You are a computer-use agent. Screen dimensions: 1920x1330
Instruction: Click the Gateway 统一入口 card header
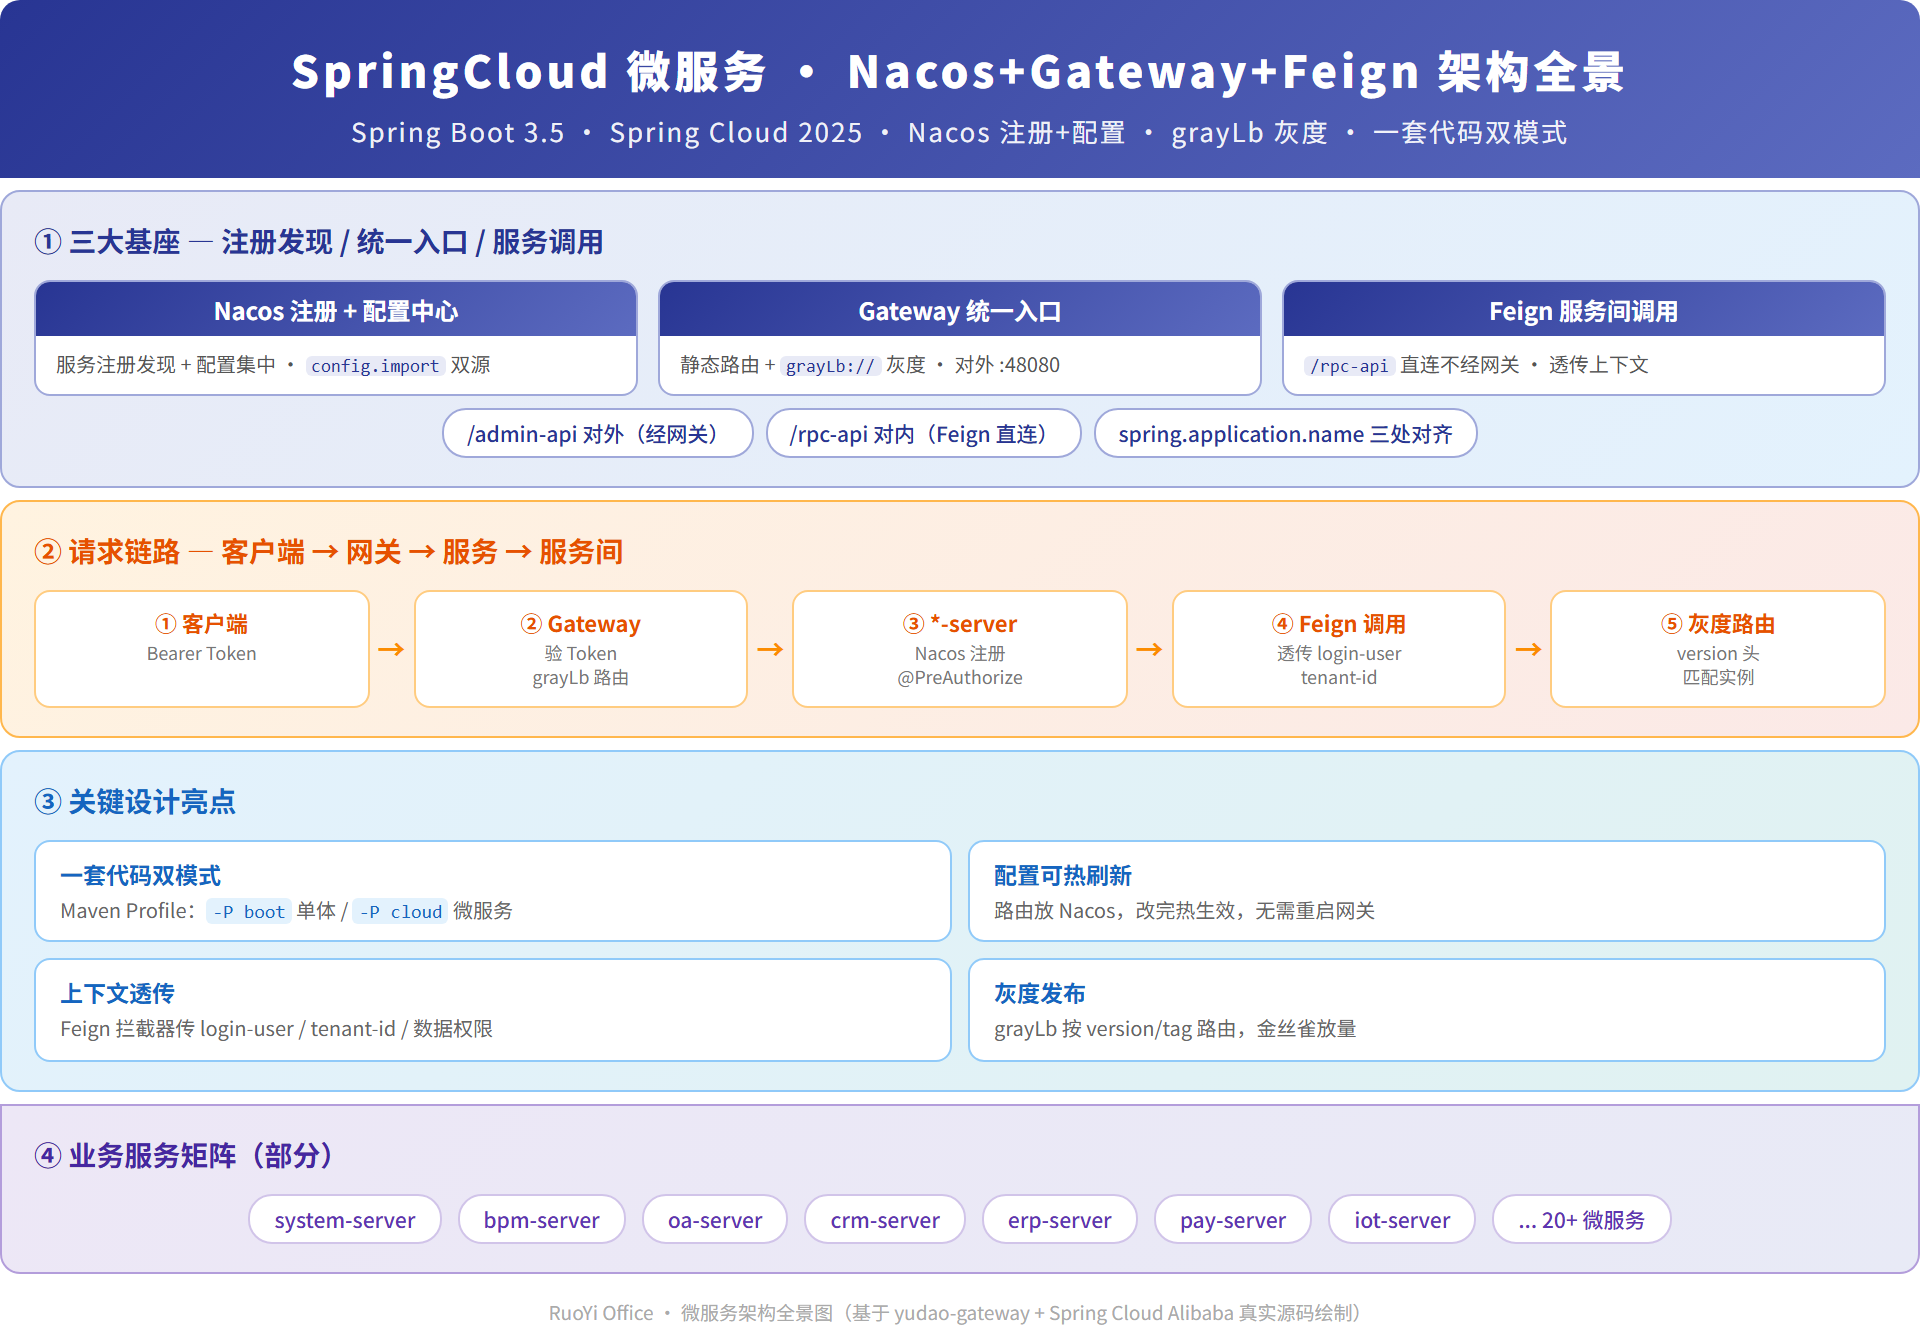tap(960, 310)
